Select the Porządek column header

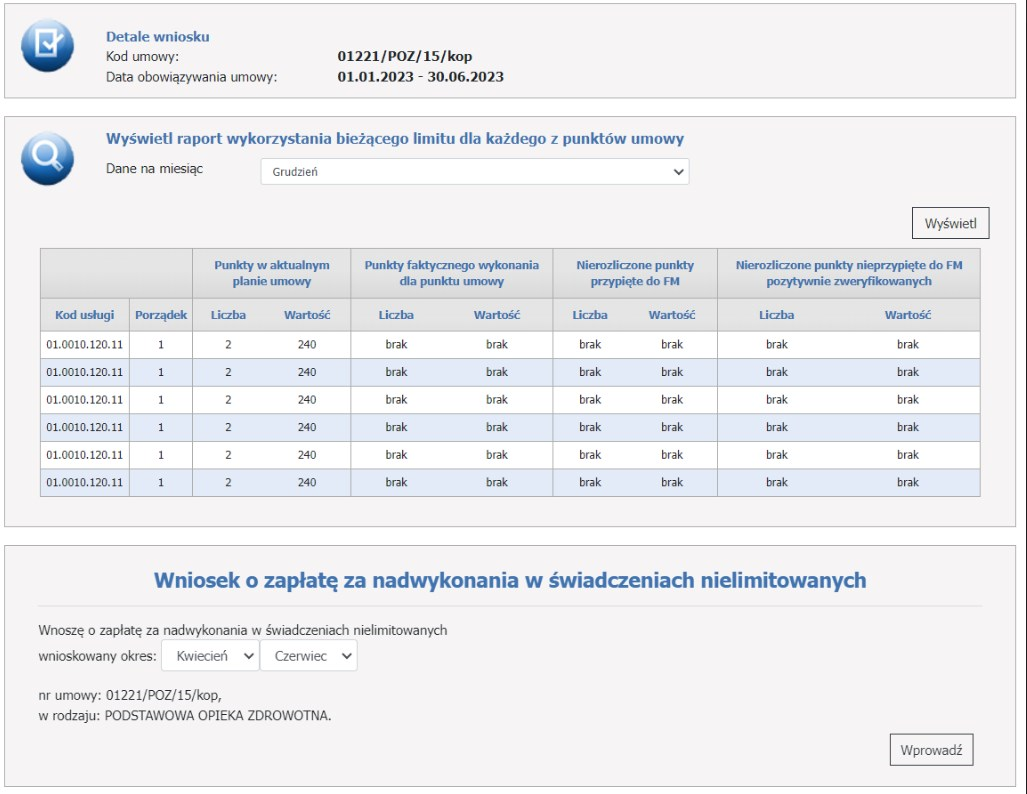161,315
